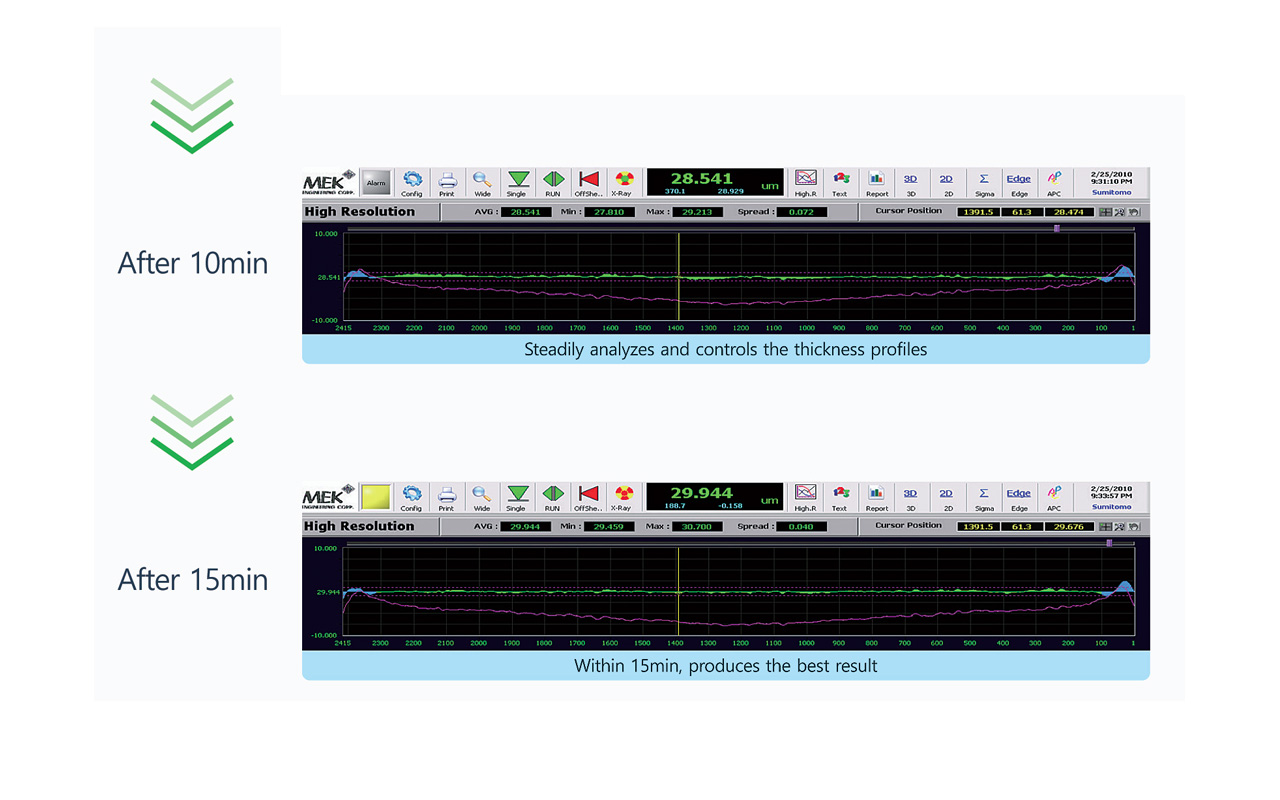Click yellow cursor line in After 10min chart
Screen dimensions: 1280x800
(679, 277)
